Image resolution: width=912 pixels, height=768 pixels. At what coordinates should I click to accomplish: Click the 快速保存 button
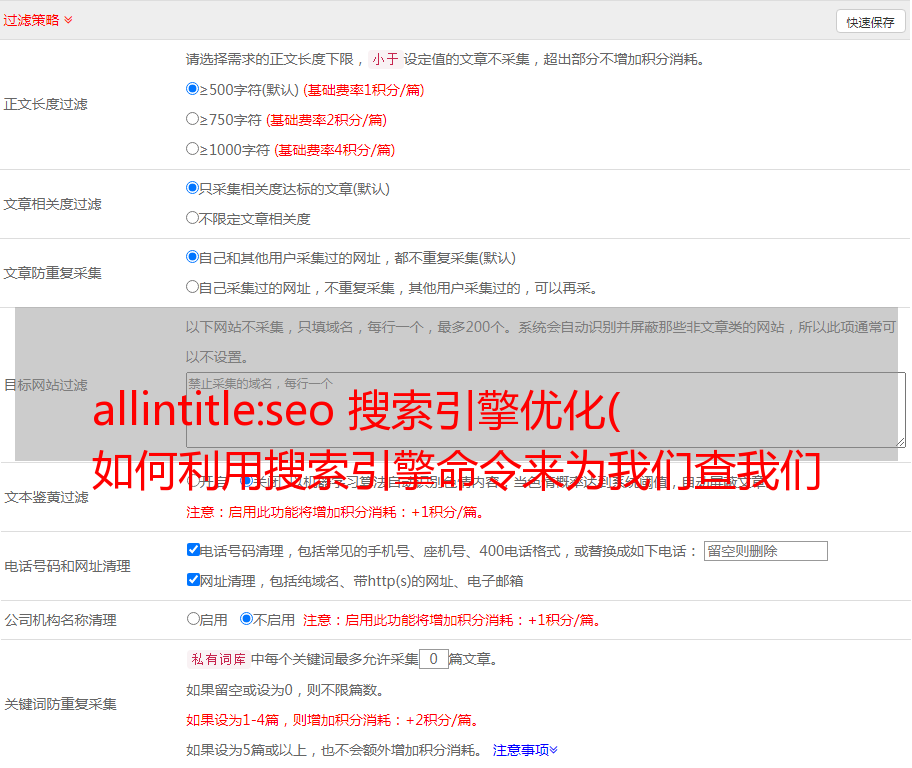pyautogui.click(x=870, y=22)
